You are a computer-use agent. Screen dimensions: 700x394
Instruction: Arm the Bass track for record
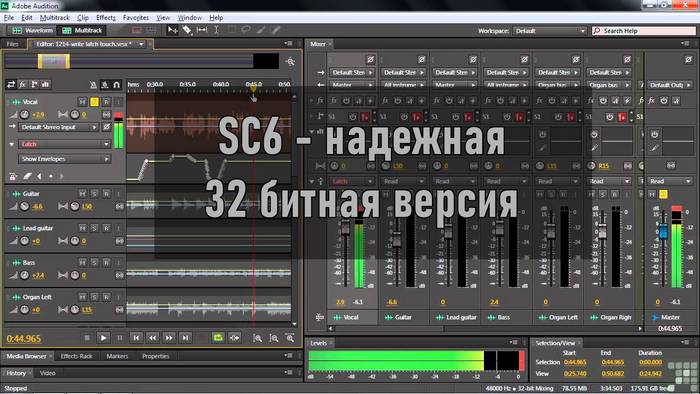[x=106, y=262]
